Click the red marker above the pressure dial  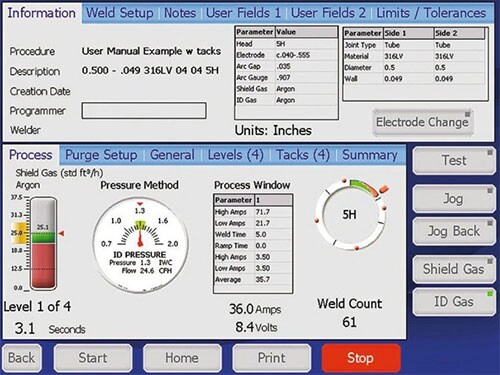click(x=140, y=203)
